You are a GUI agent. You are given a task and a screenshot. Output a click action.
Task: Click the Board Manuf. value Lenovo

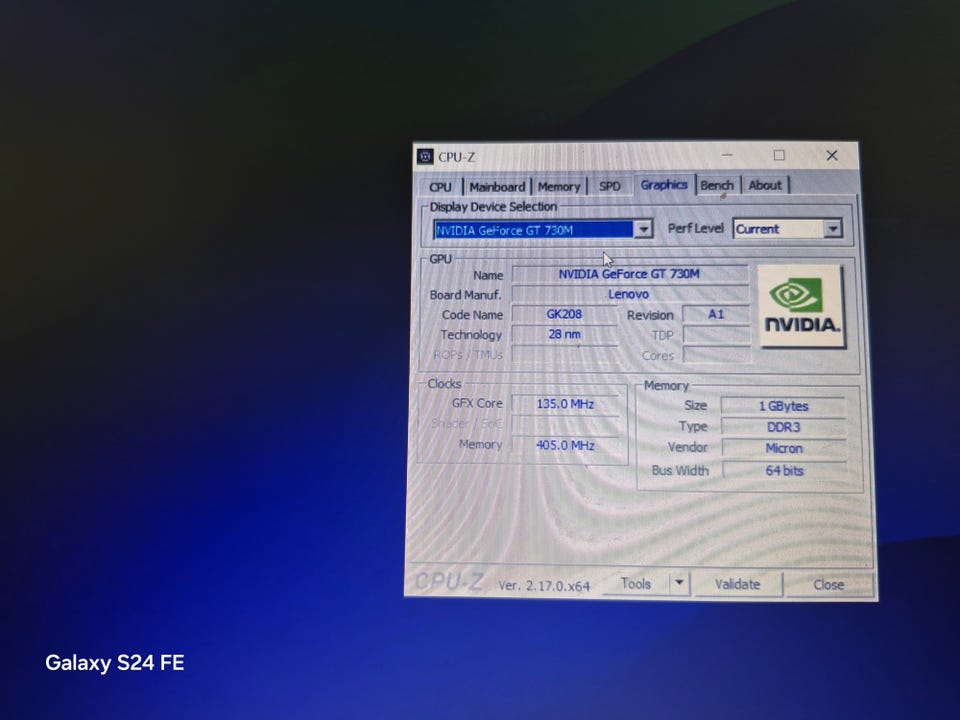pyautogui.click(x=629, y=294)
